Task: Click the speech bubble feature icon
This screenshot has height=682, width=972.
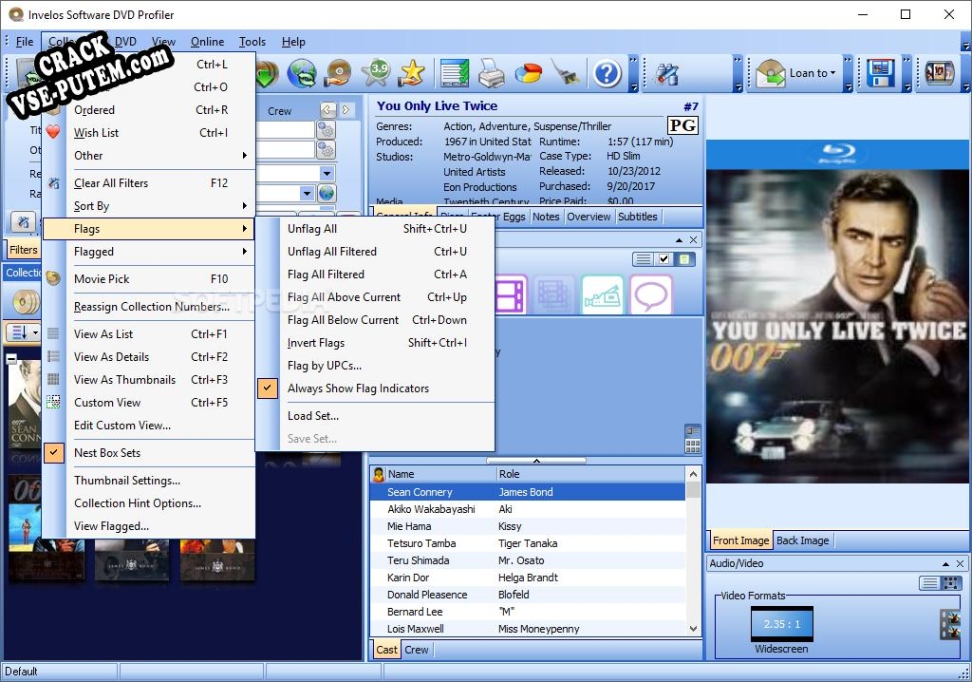Action: pyautogui.click(x=651, y=295)
